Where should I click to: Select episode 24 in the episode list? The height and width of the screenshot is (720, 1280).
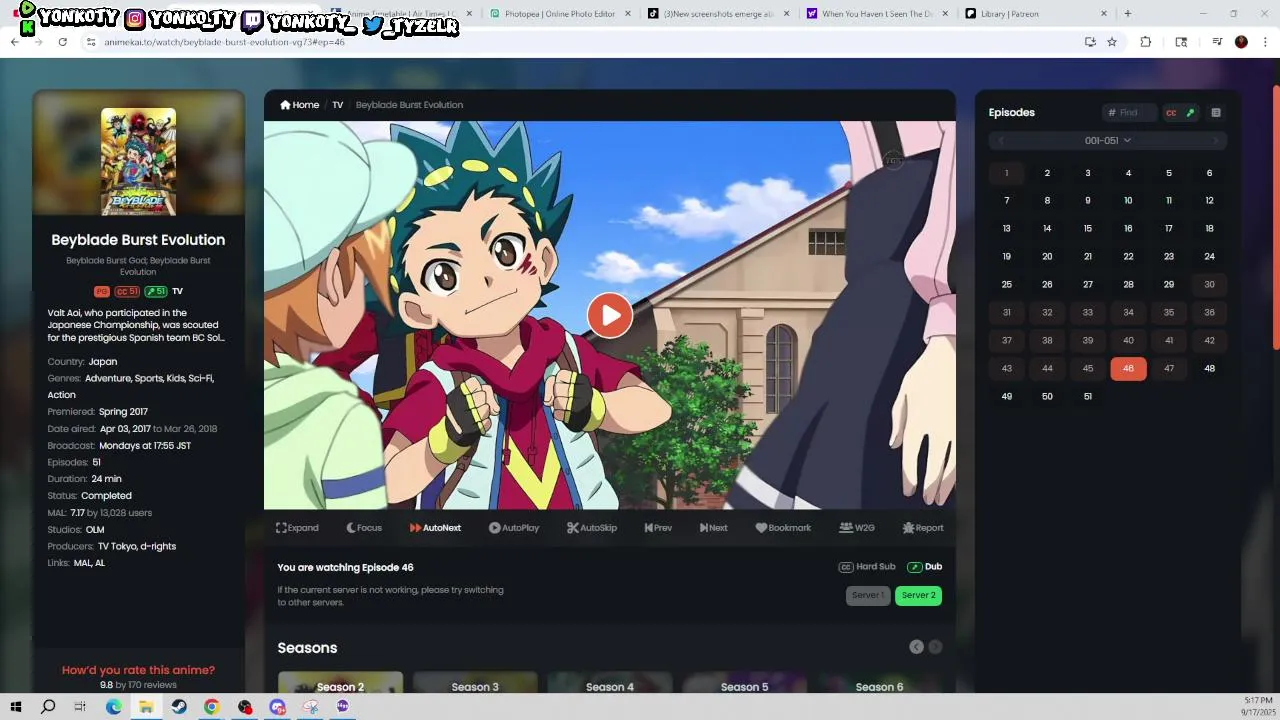[1209, 257]
